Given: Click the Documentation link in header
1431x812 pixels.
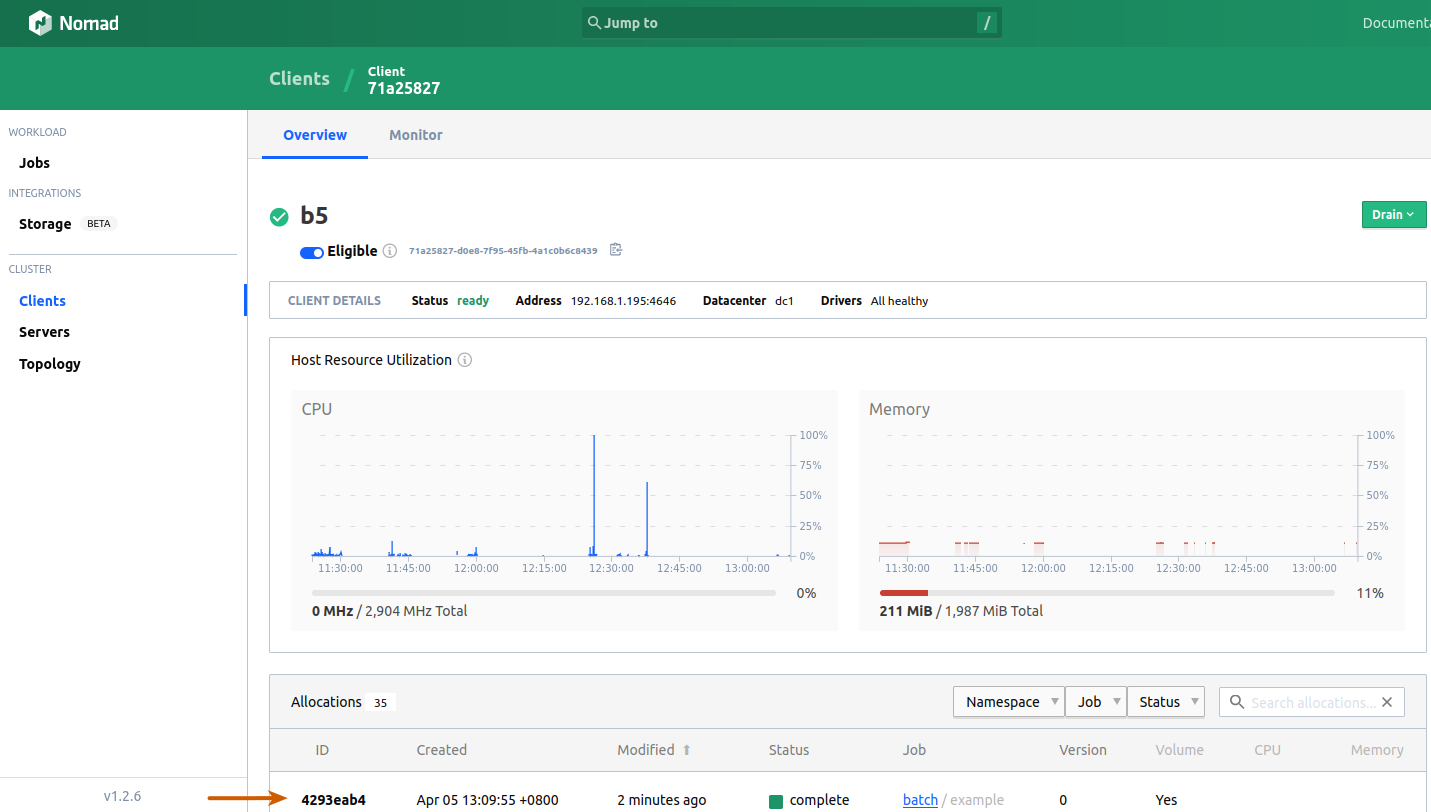Looking at the screenshot, I should [x=1396, y=23].
